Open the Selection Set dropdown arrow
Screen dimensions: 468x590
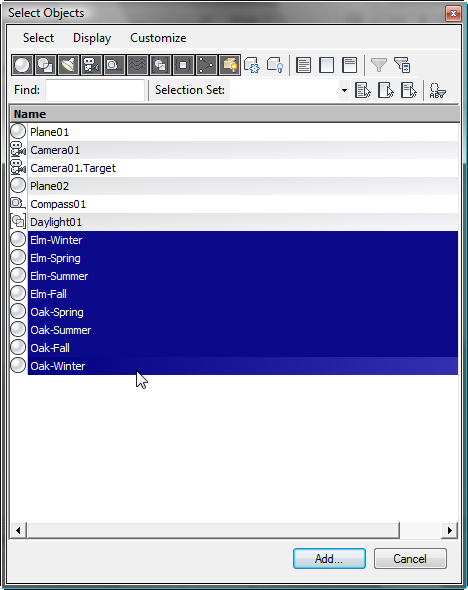tap(344, 90)
